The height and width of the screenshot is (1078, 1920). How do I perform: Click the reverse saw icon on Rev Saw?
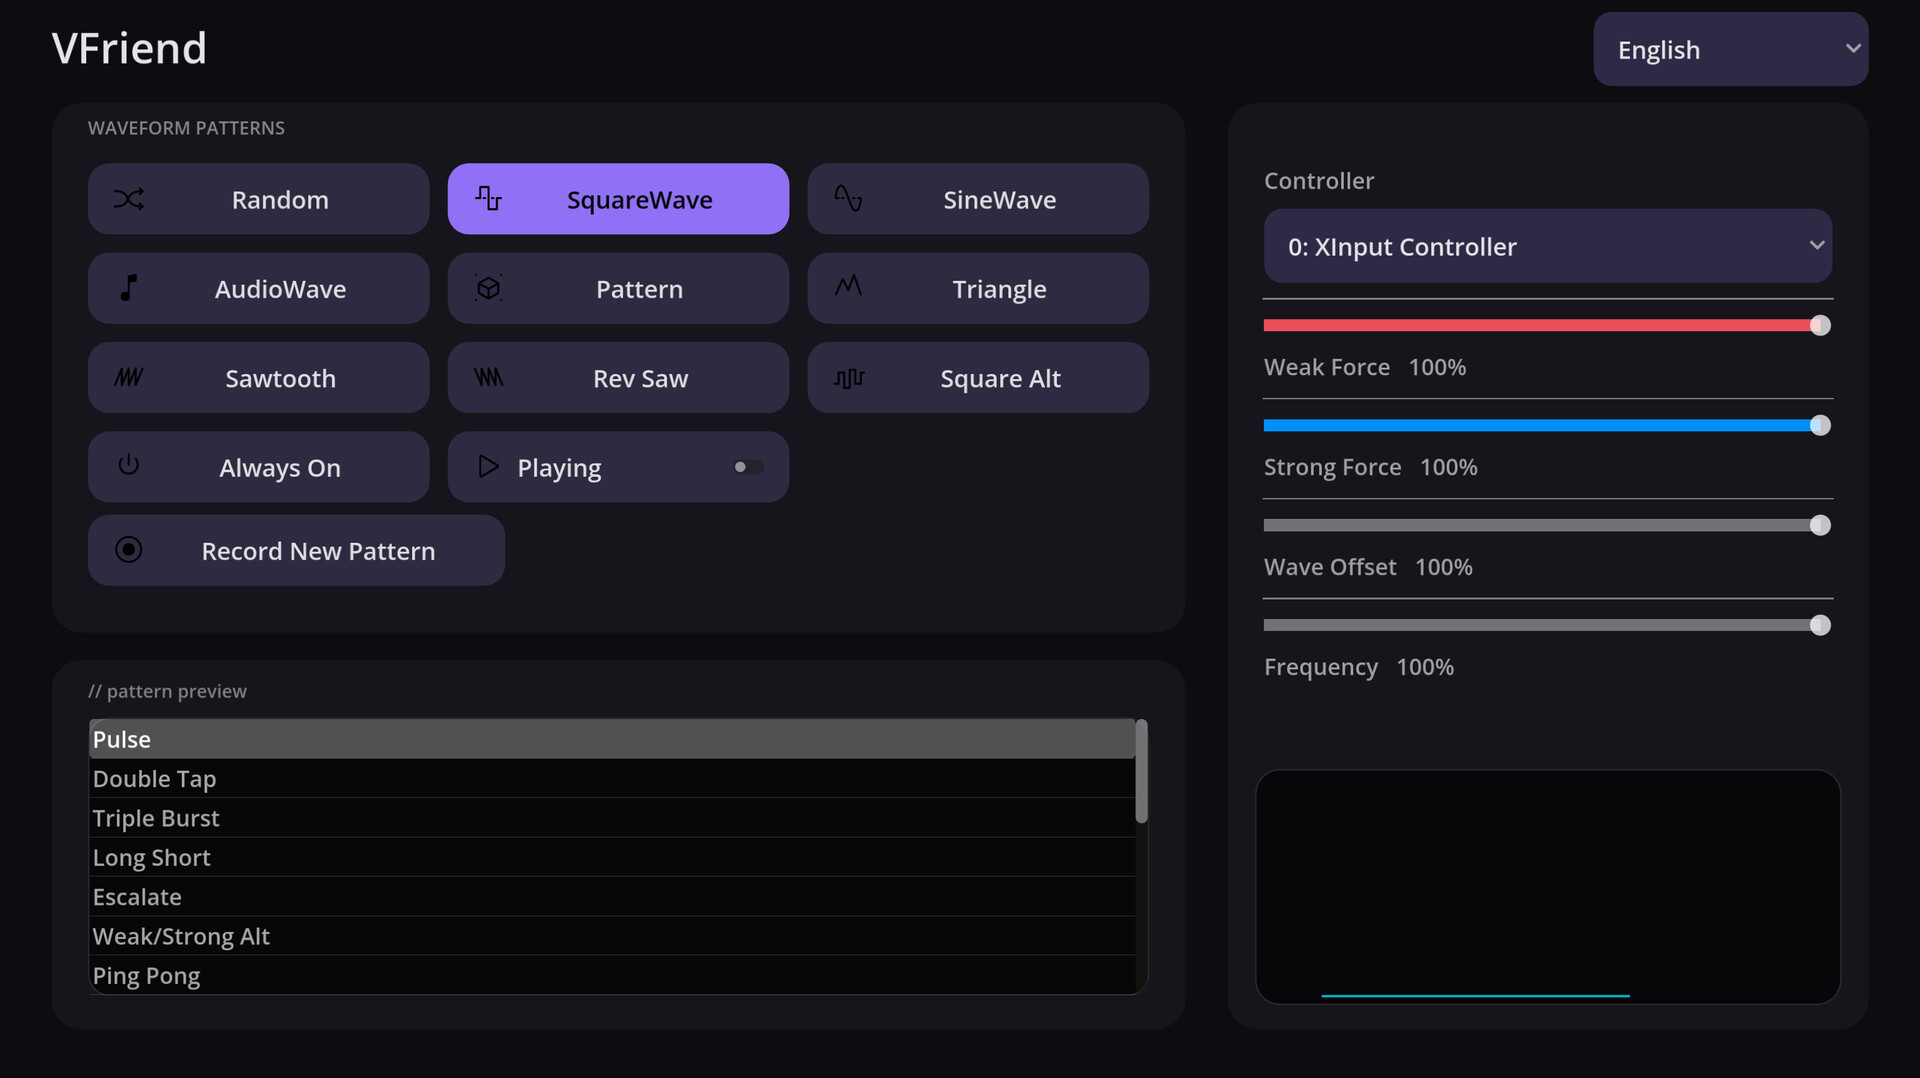click(x=488, y=377)
